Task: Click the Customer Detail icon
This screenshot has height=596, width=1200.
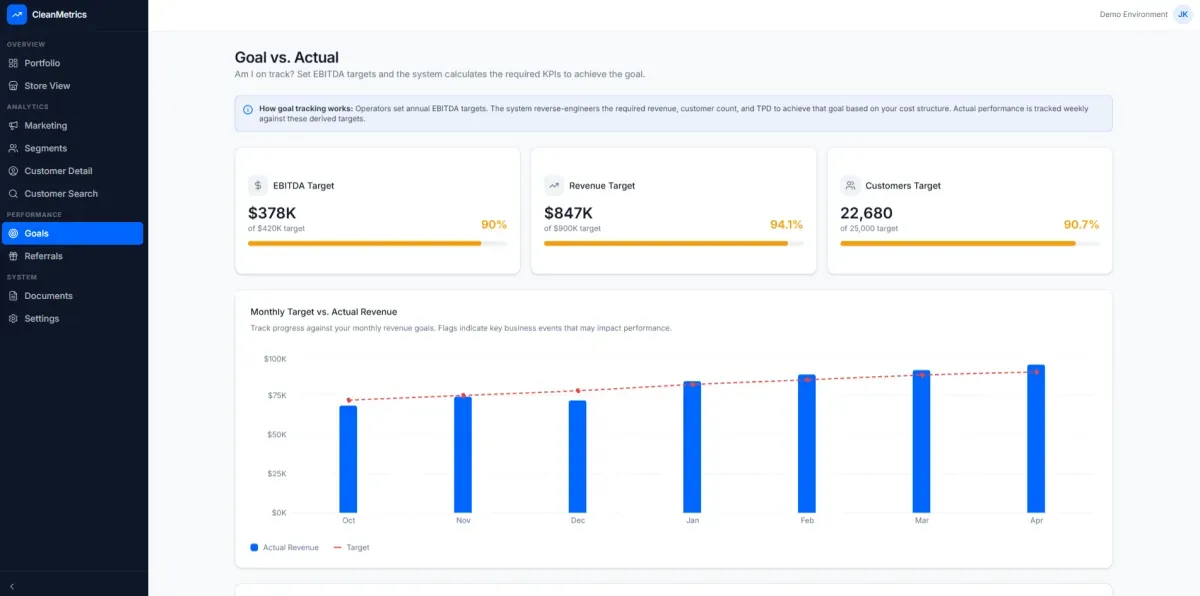Action: [14, 171]
